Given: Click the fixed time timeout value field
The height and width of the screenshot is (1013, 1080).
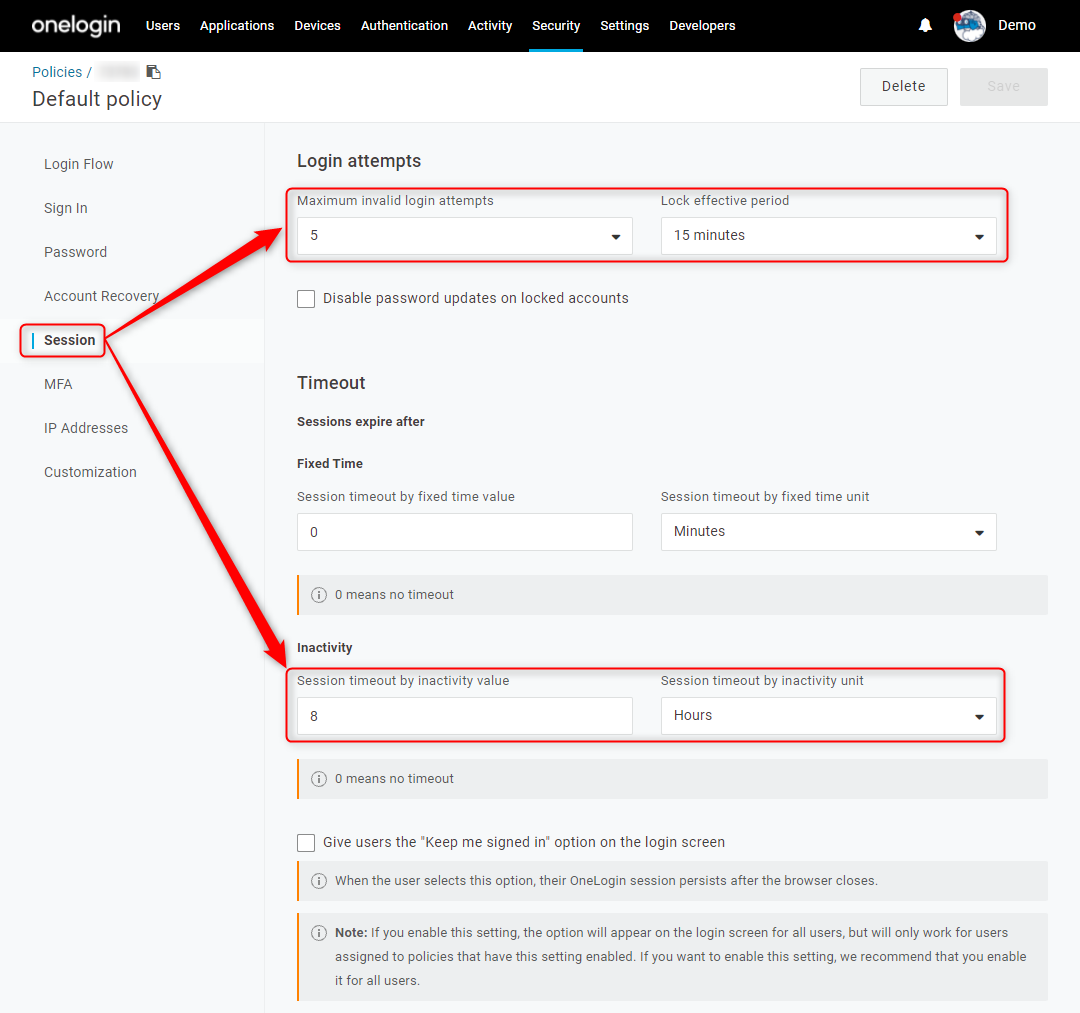Looking at the screenshot, I should click(465, 532).
